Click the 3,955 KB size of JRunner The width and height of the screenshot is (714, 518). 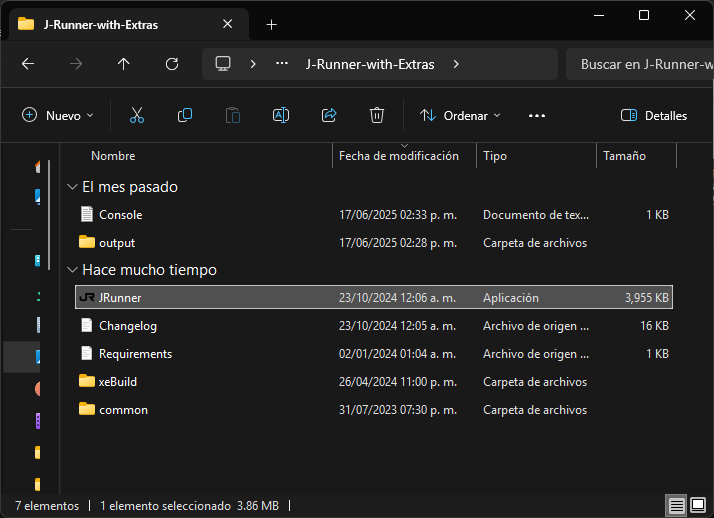coord(647,298)
